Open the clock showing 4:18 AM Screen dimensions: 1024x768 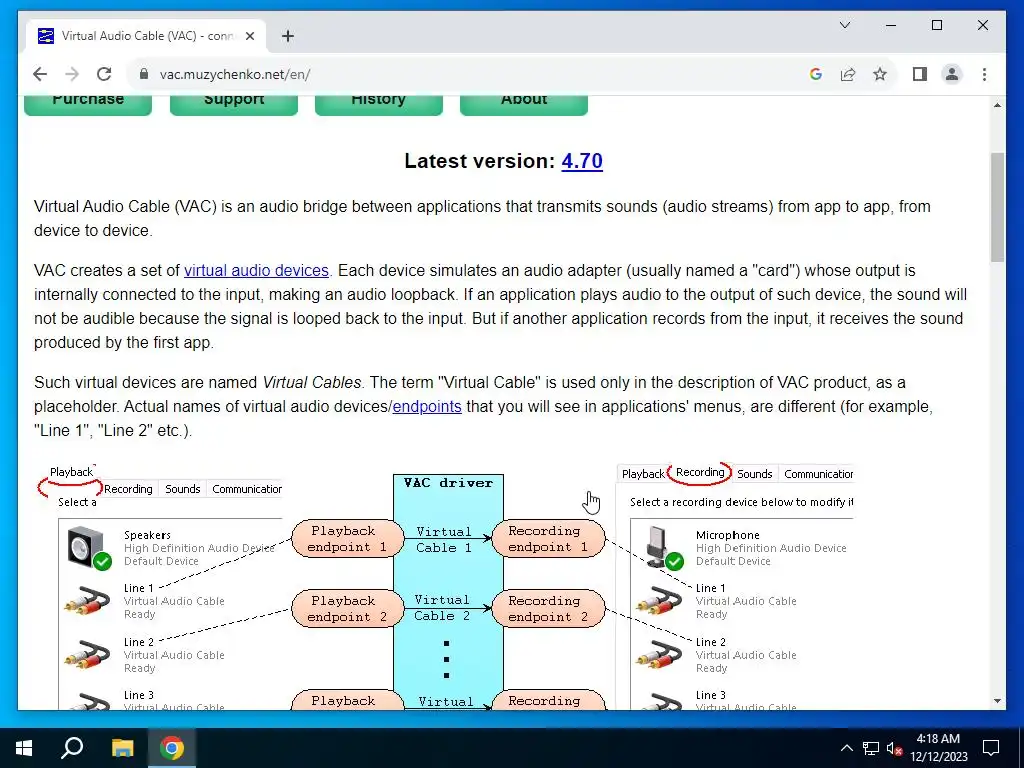click(938, 748)
